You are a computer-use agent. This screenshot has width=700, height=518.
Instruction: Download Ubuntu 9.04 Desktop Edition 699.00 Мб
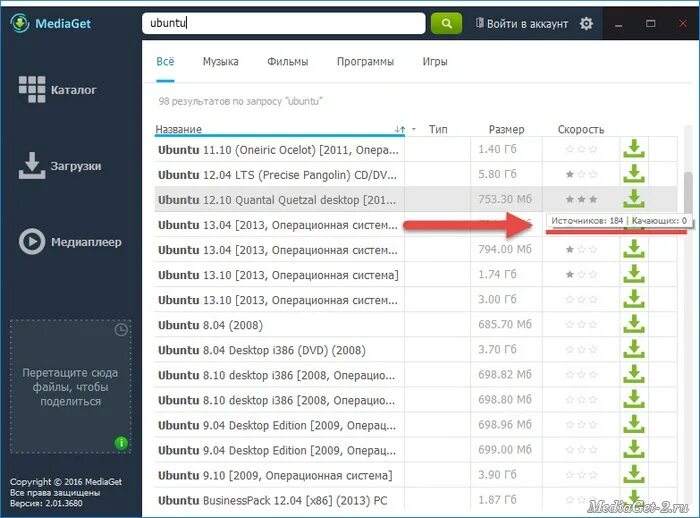pos(634,449)
